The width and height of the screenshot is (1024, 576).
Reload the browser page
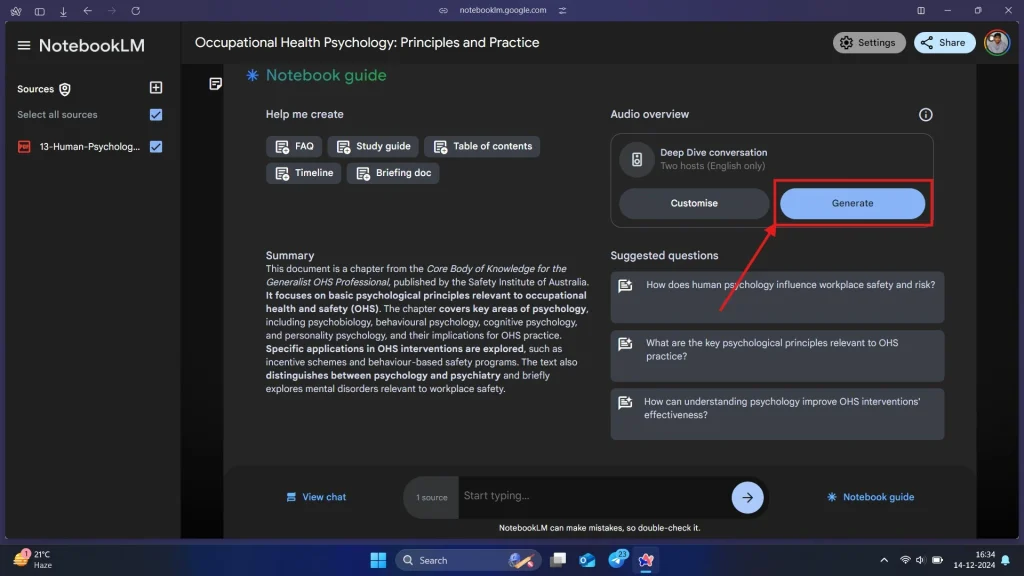[136, 10]
